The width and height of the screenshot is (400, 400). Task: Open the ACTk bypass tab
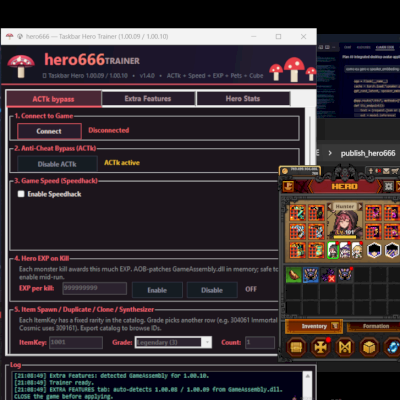(x=54, y=99)
